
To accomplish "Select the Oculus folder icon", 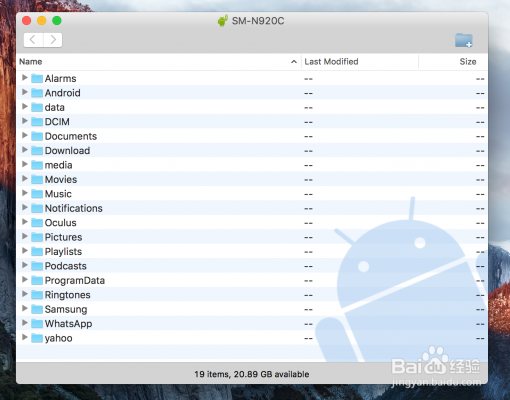I will (37, 222).
